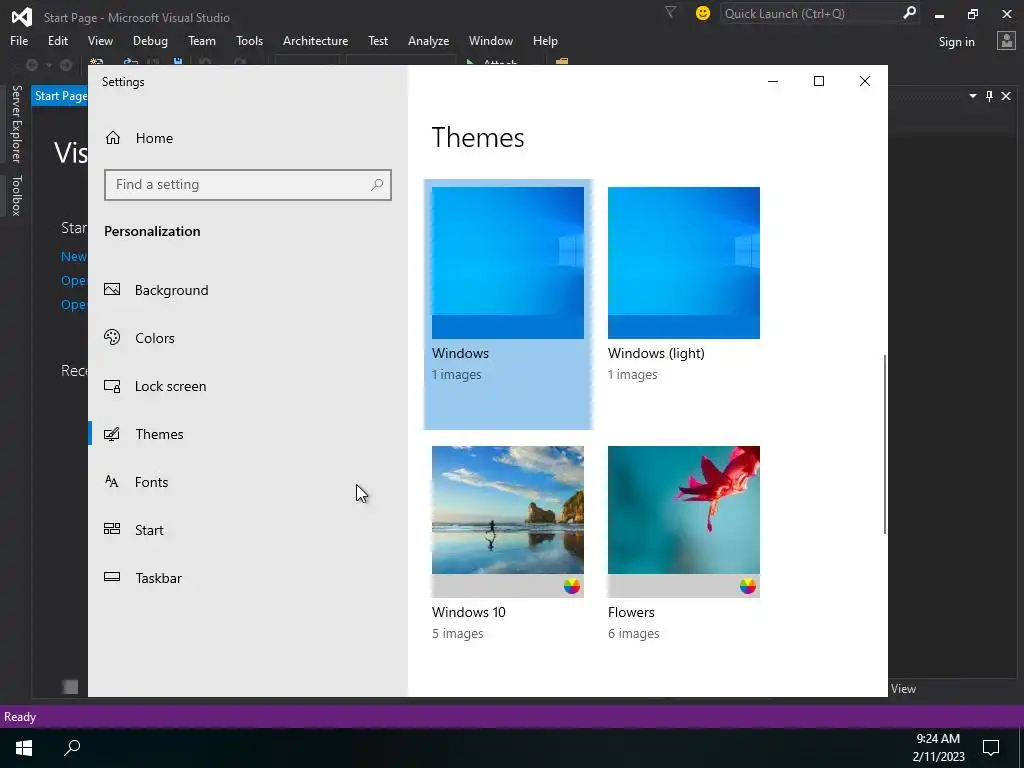Image resolution: width=1024 pixels, height=768 pixels.
Task: Select the Windows 10 theme thumbnail
Action: click(x=507, y=522)
